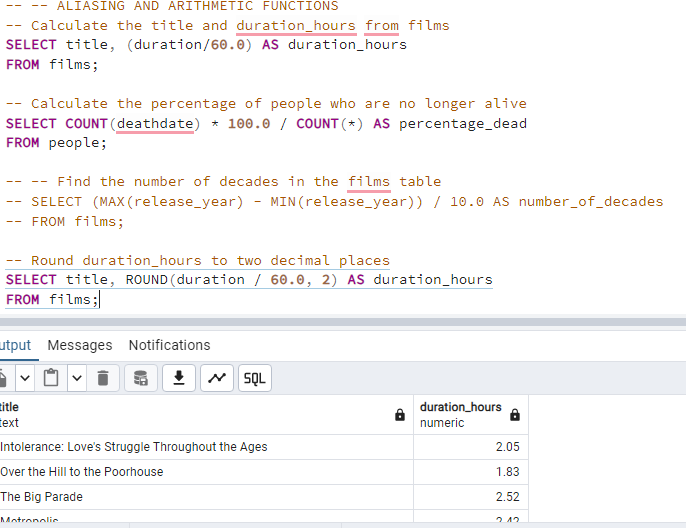Select the Intolerance: Love's Struggle row cell
The height and width of the screenshot is (528, 686).
206,447
